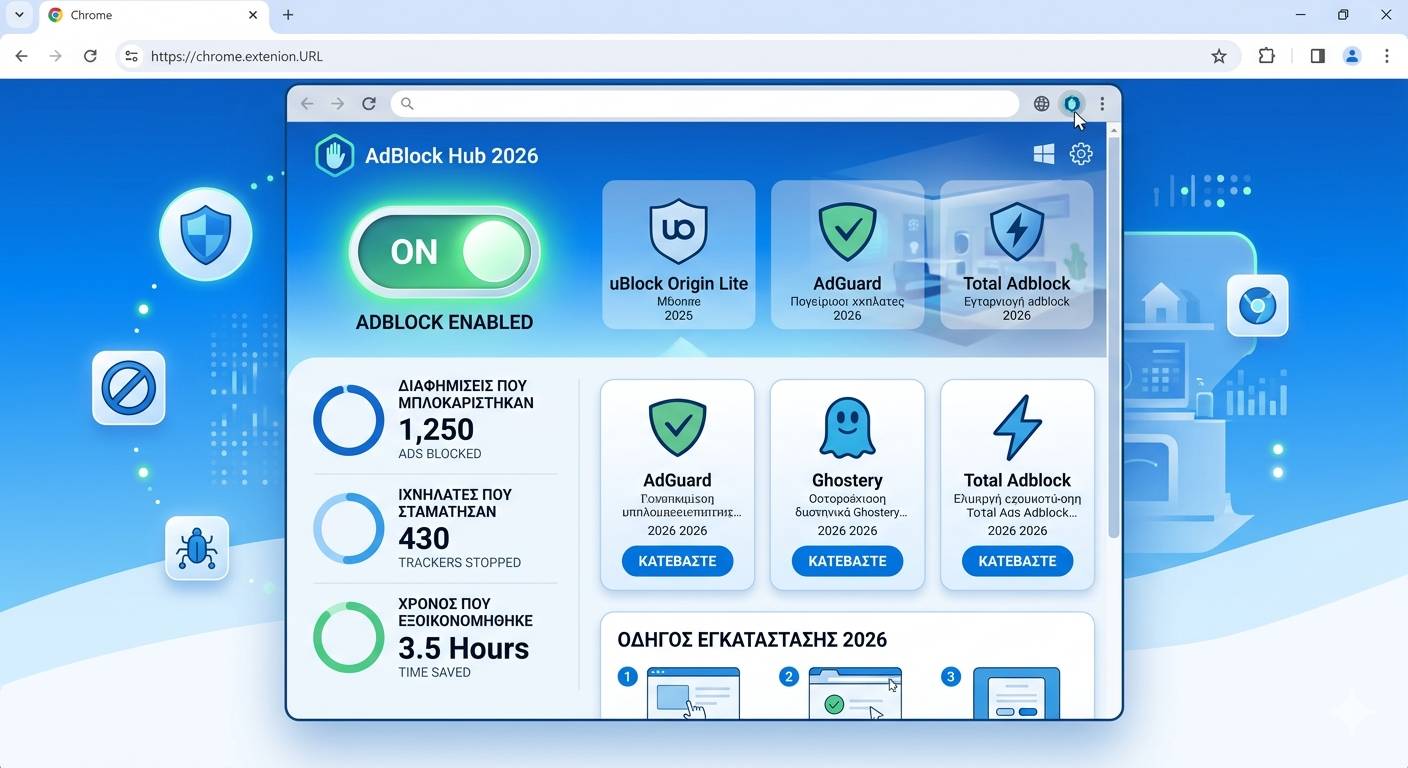Select the uBlock Origin Lite card
Screen dimensions: 1408x768
click(678, 254)
